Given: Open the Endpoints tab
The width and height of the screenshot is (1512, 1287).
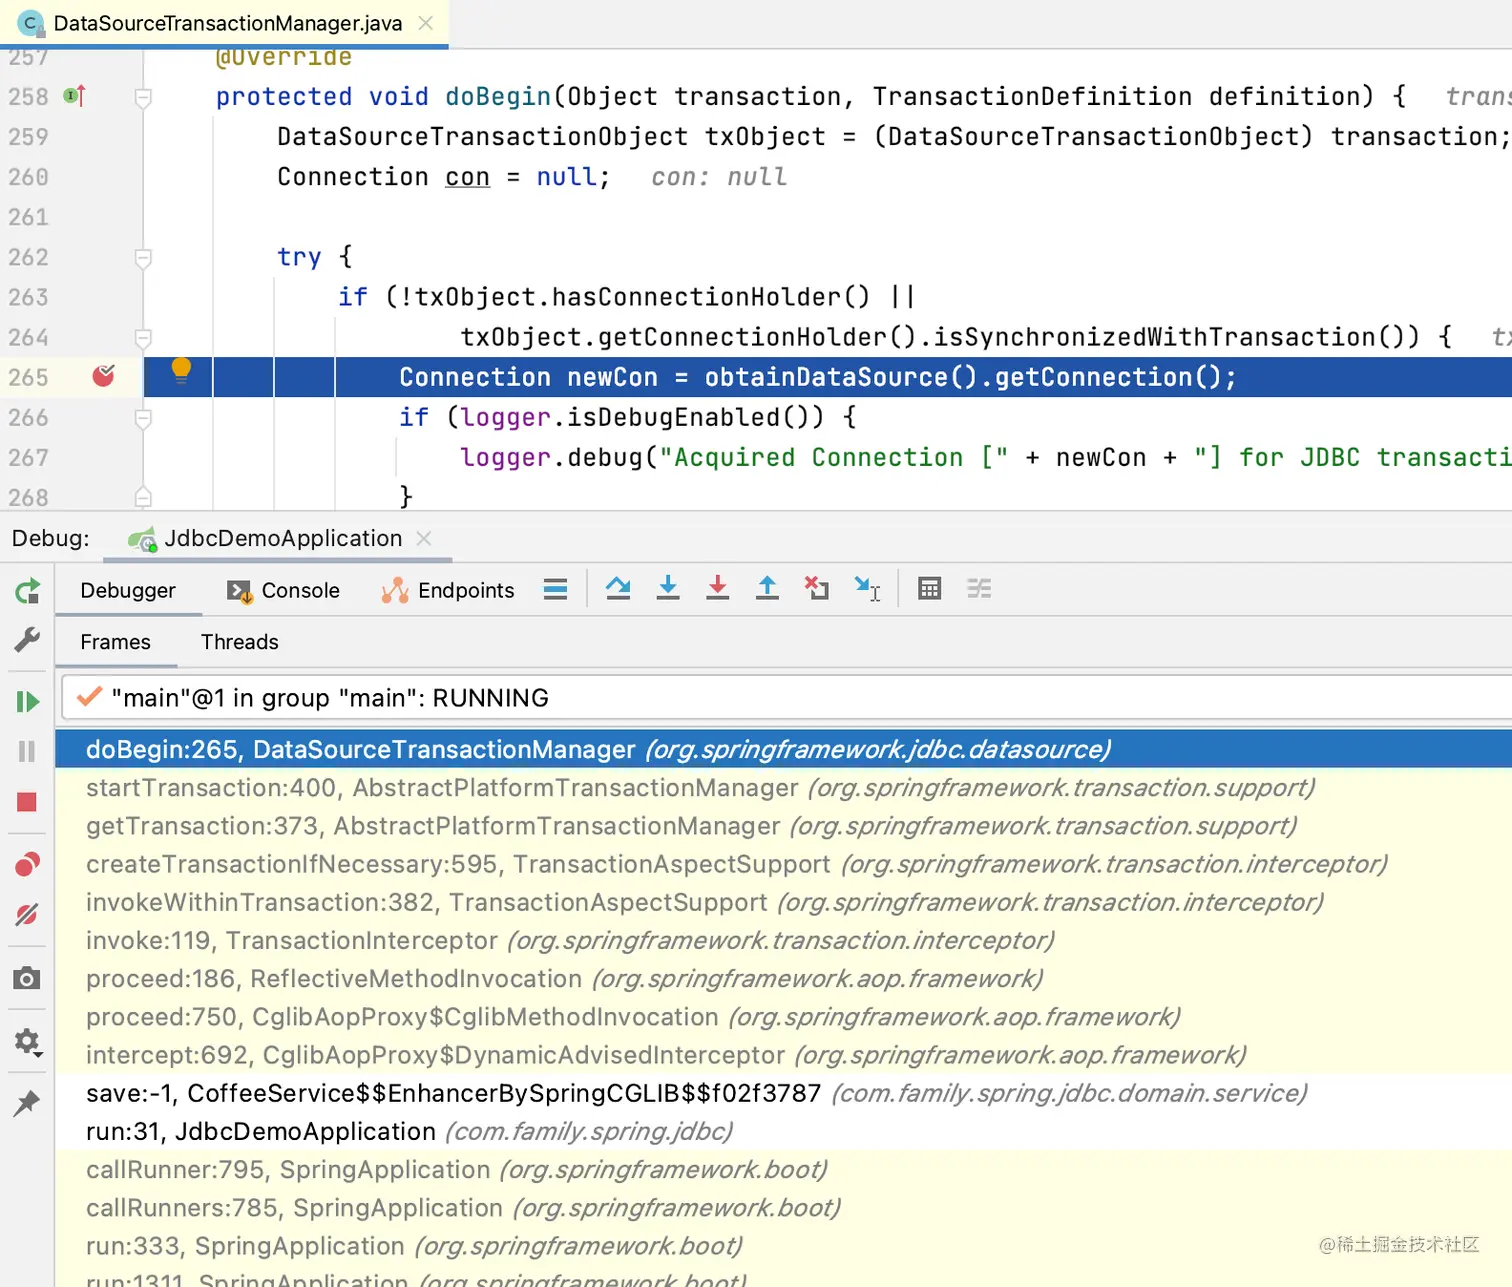Looking at the screenshot, I should coord(448,590).
